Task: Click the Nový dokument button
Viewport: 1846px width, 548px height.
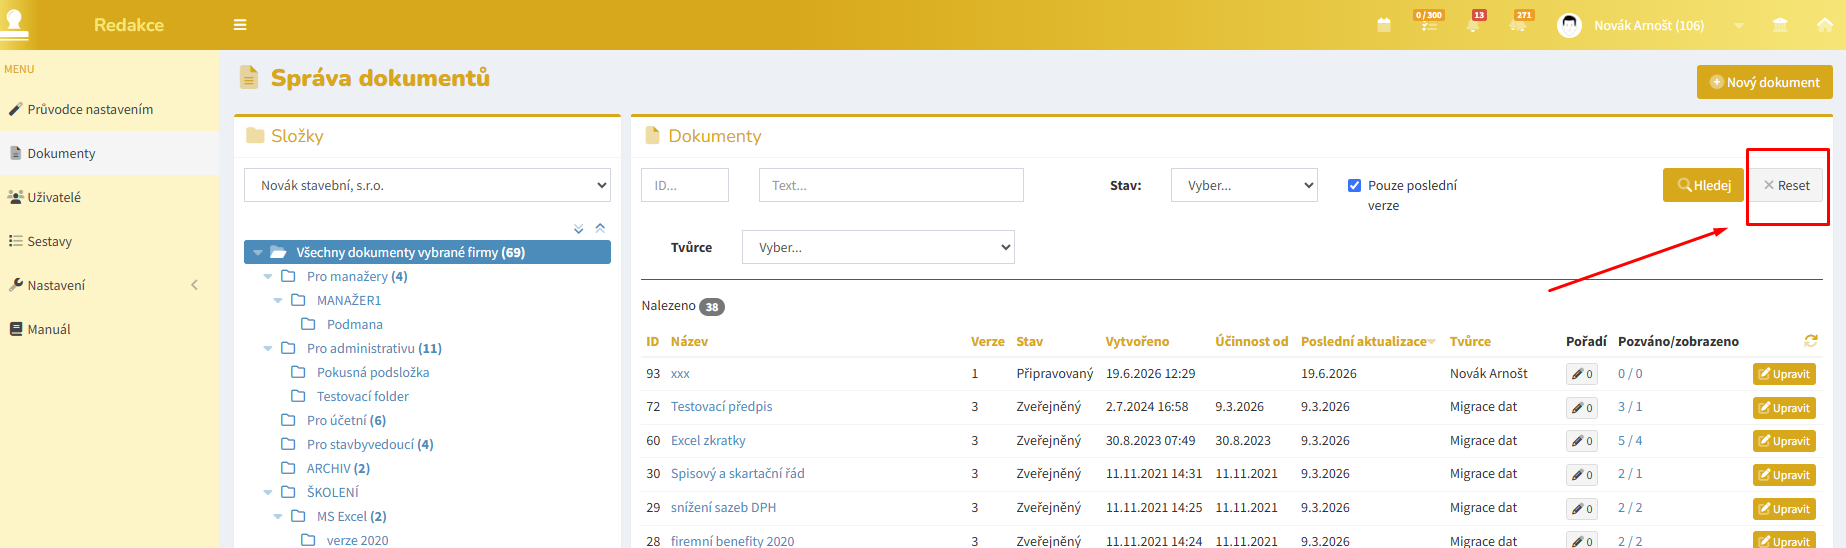Action: pos(1764,82)
